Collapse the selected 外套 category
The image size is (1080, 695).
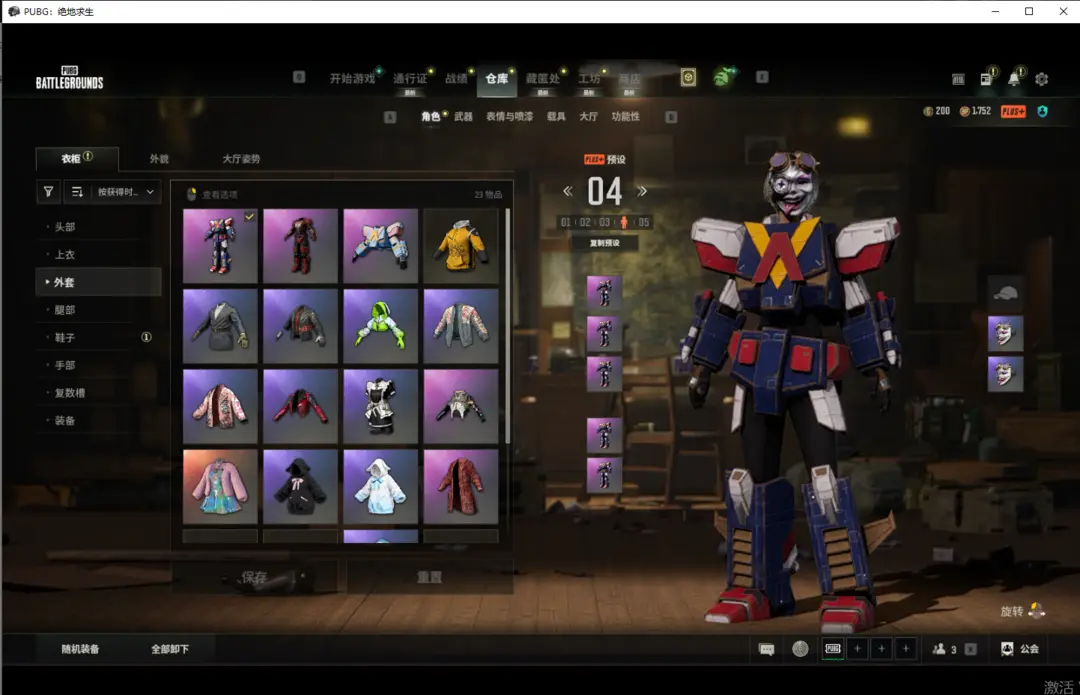coord(98,282)
